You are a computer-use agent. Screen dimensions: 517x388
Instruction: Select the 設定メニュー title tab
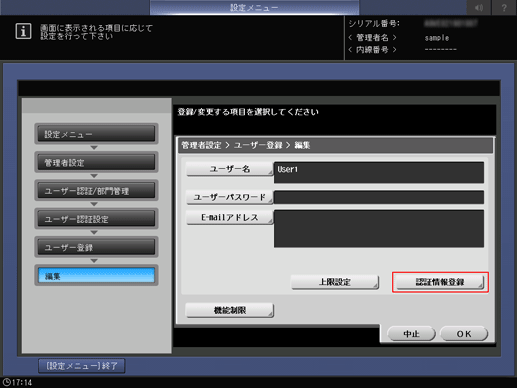click(254, 7)
